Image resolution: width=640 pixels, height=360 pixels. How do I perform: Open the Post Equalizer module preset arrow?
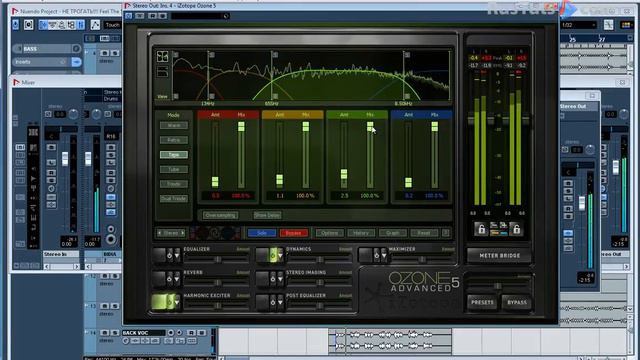[x=280, y=302]
